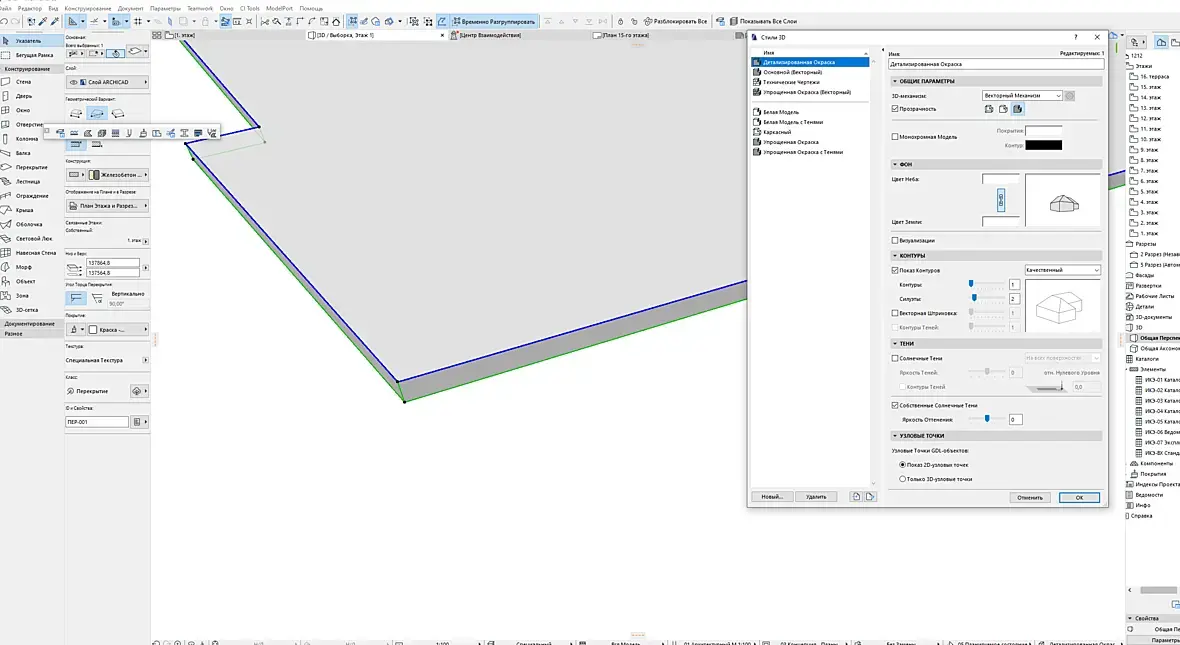Viewport: 1180px width, 645px height.
Task: Collapse the ФОН section
Action: 895,164
